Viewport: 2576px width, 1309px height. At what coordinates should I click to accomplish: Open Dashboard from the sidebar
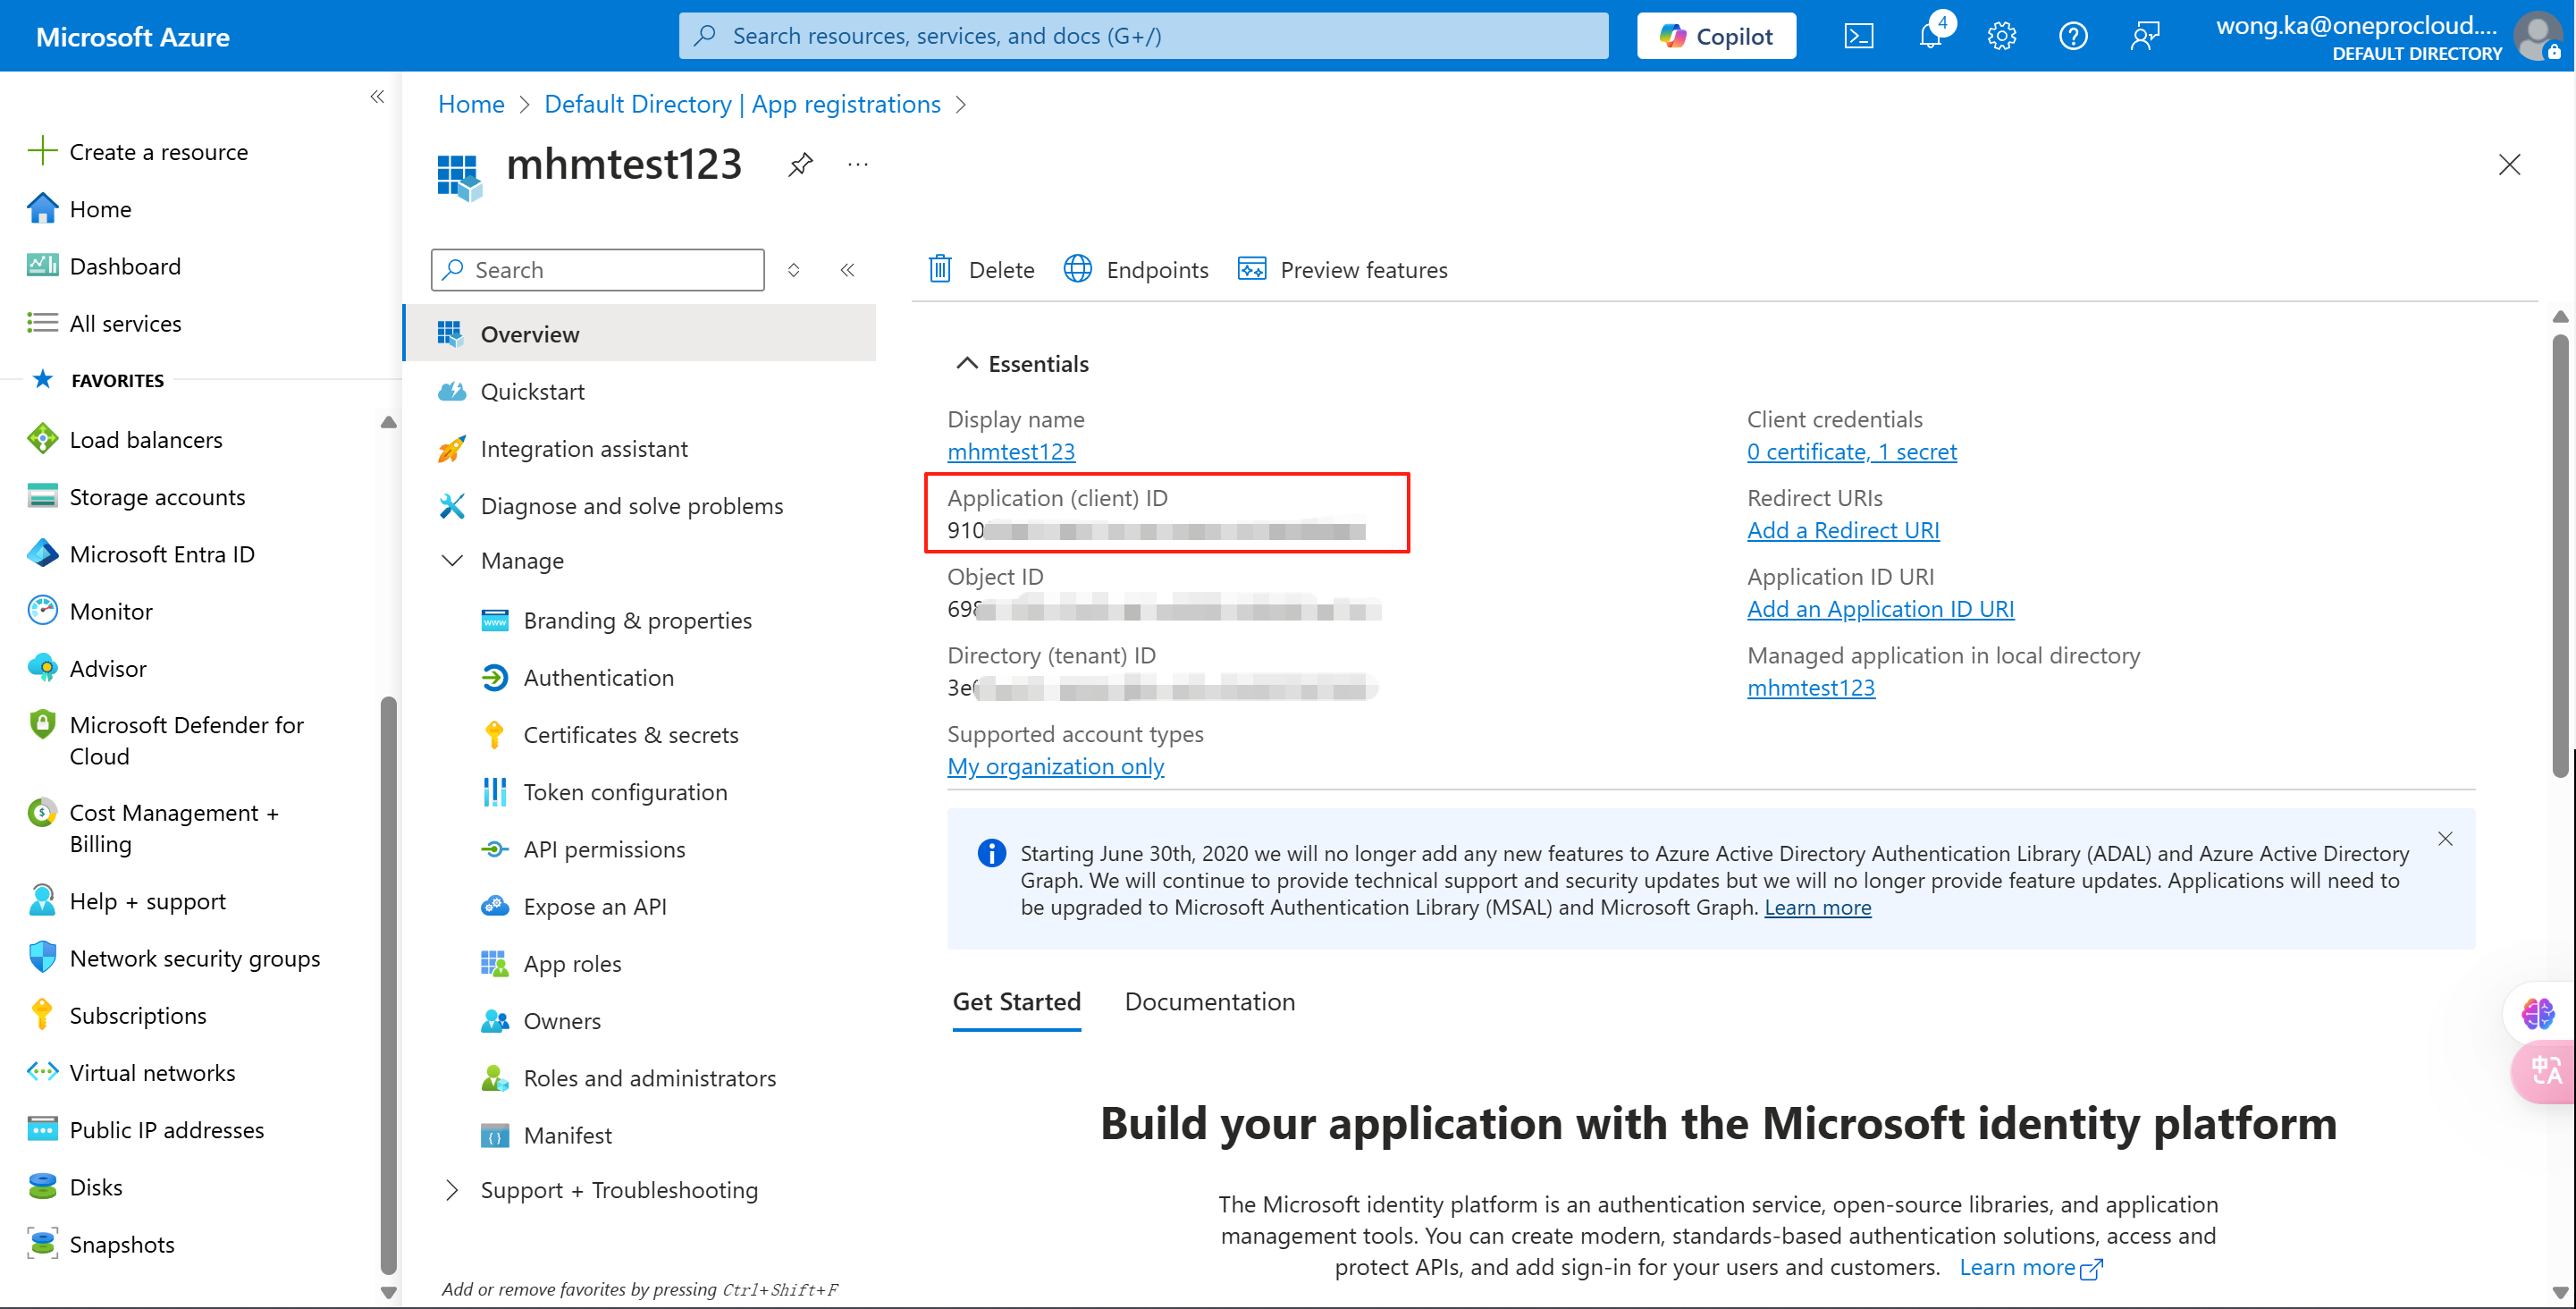tap(105, 266)
